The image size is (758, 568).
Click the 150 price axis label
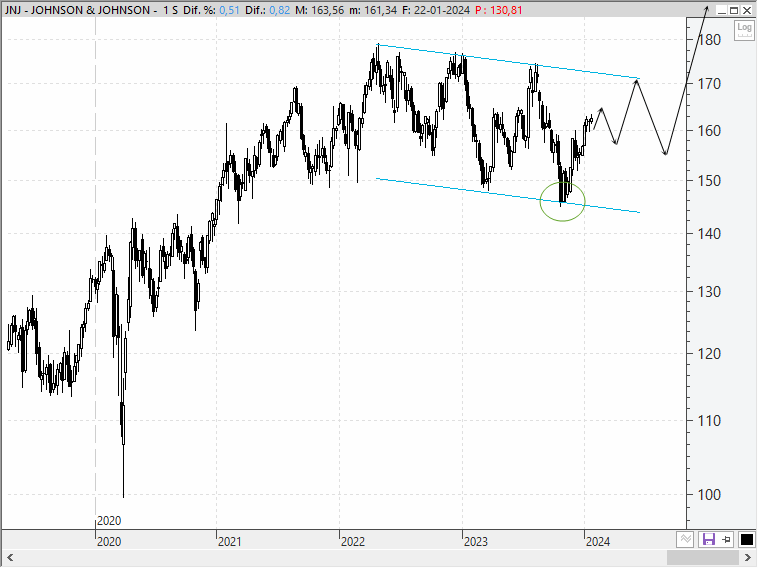point(708,181)
